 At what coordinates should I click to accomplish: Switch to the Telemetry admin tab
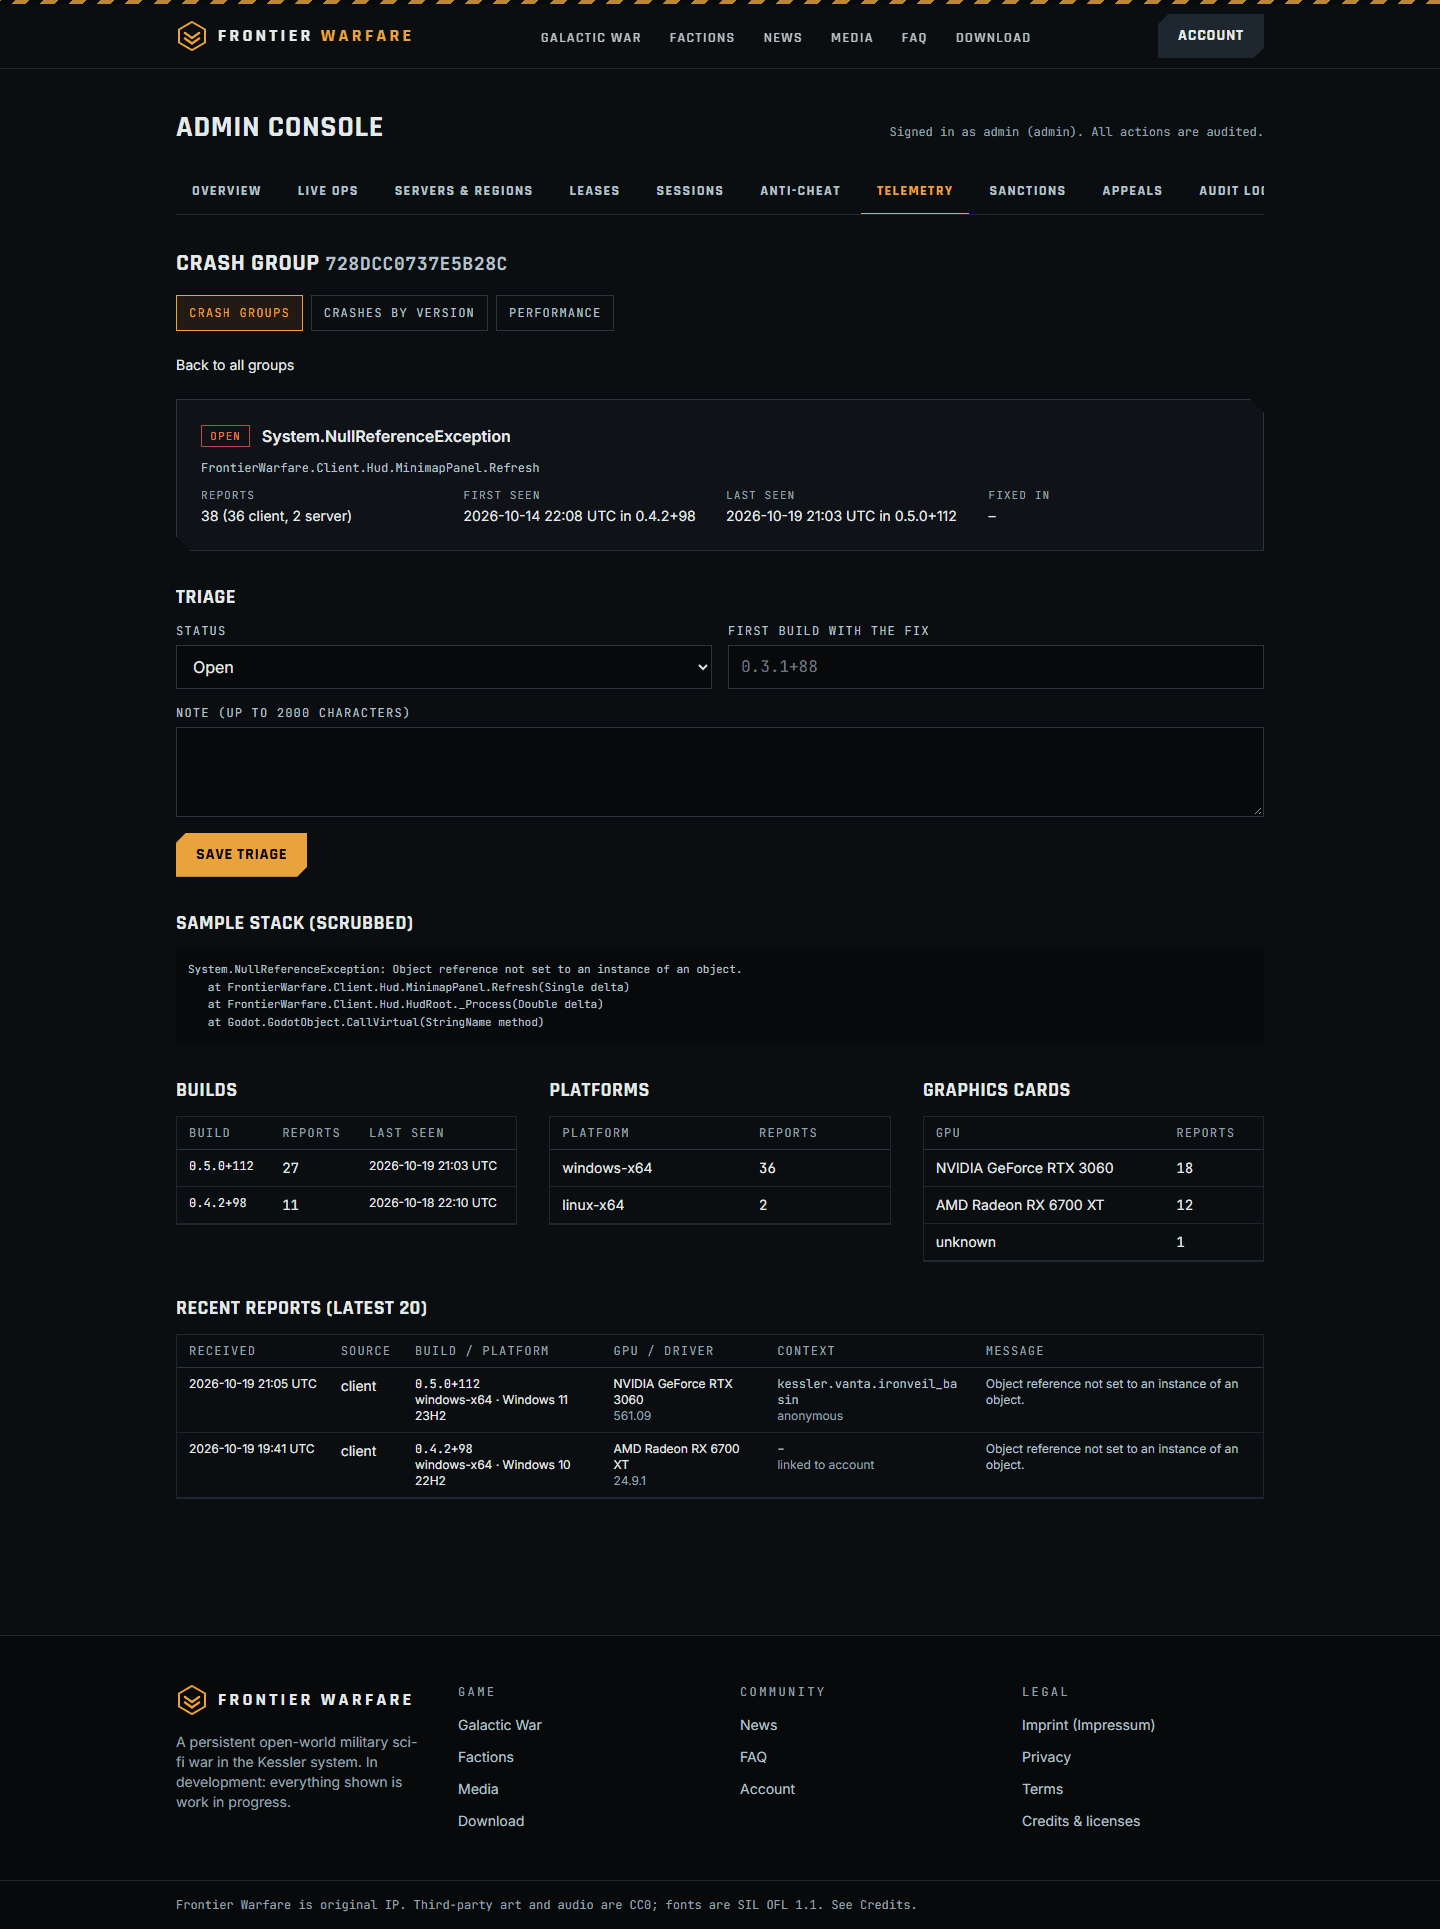point(914,191)
